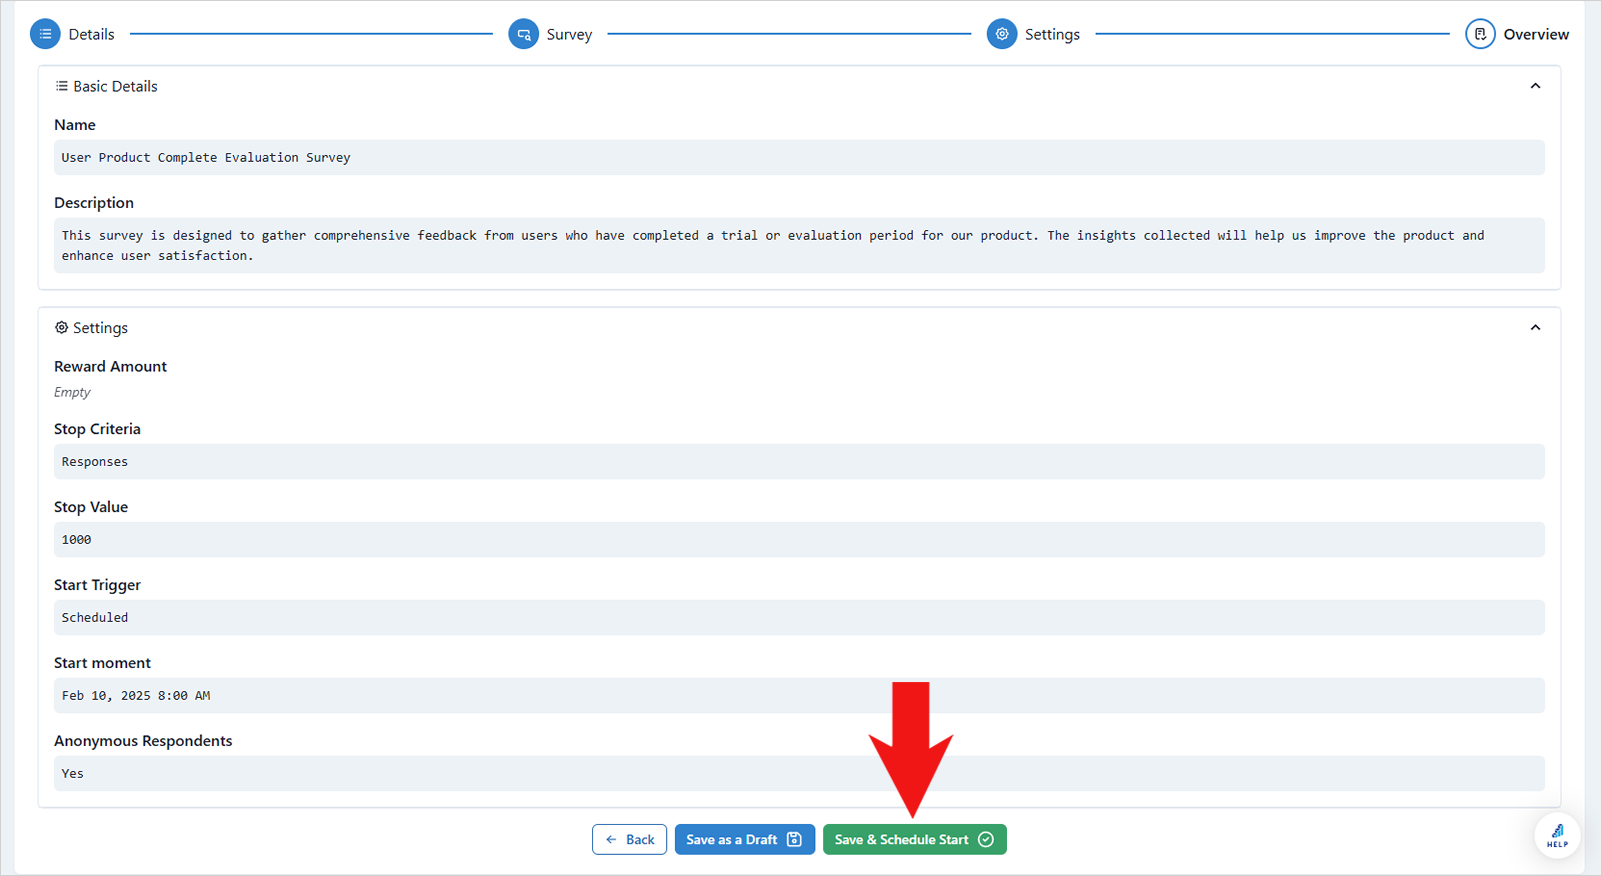Click the Start moment date field
Screen dimensions: 1602x876
point(799,695)
